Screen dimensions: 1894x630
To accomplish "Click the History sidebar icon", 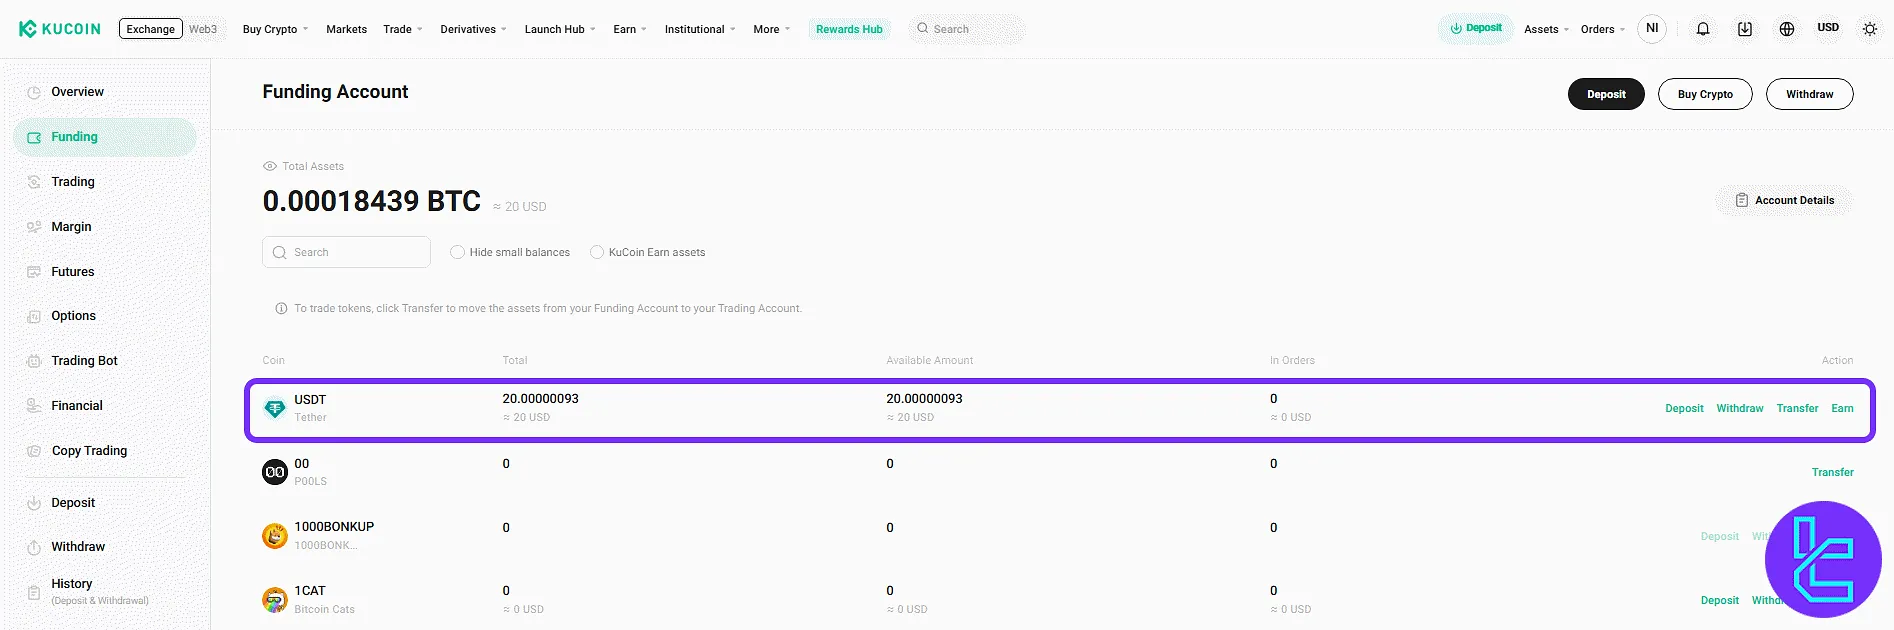I will coord(34,592).
